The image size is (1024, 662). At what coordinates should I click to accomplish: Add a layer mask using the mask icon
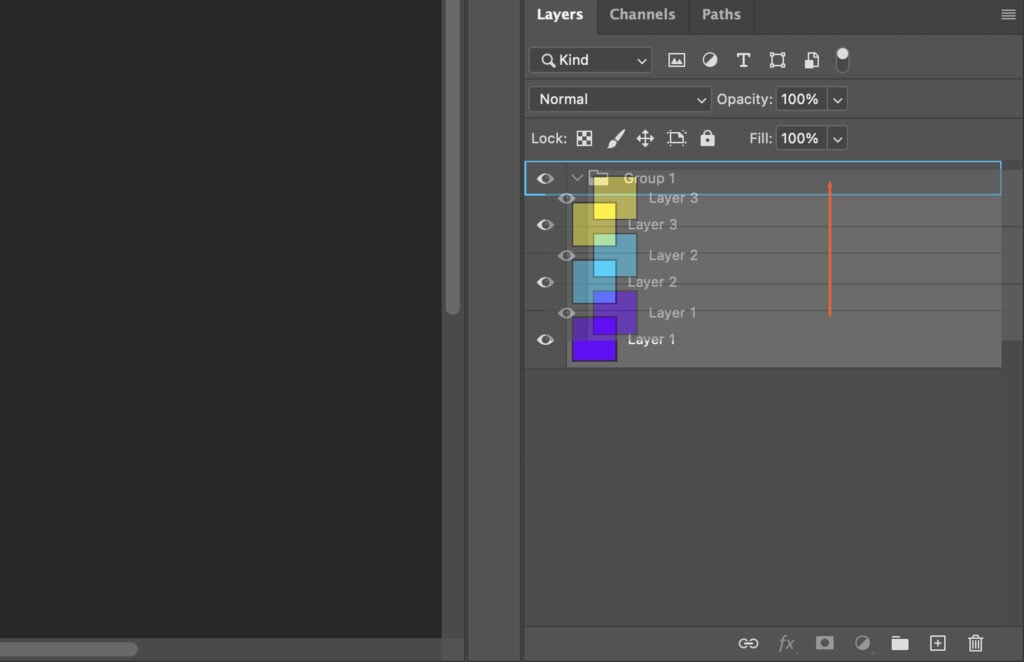click(824, 643)
